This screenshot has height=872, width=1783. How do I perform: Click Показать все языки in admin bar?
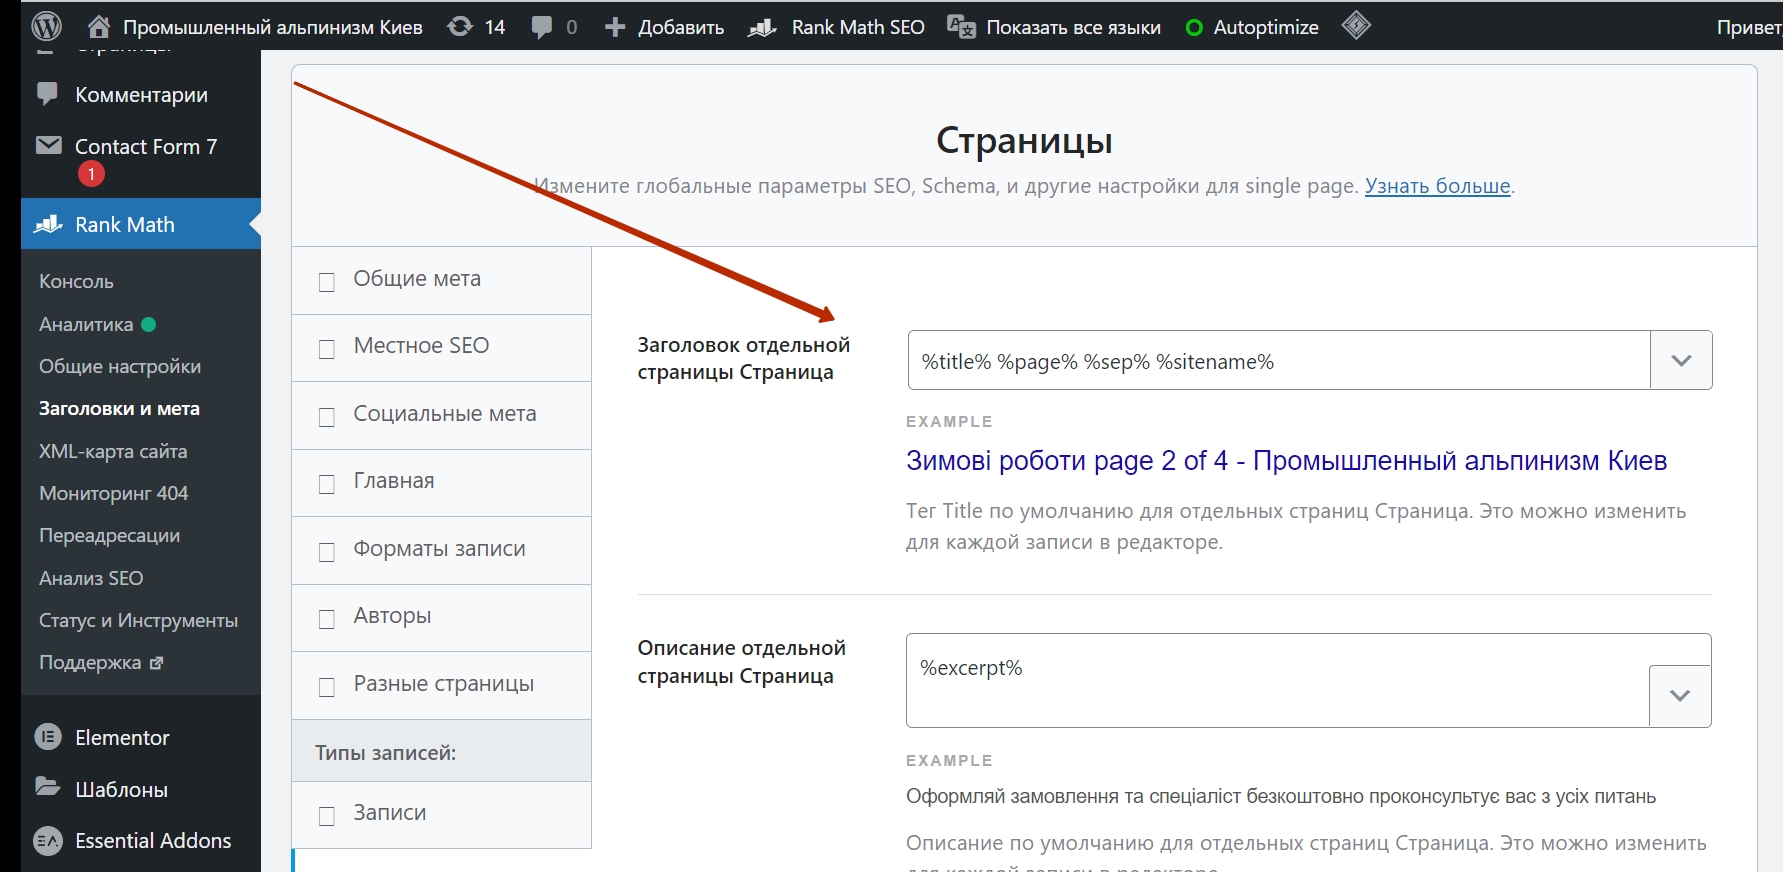click(1073, 27)
